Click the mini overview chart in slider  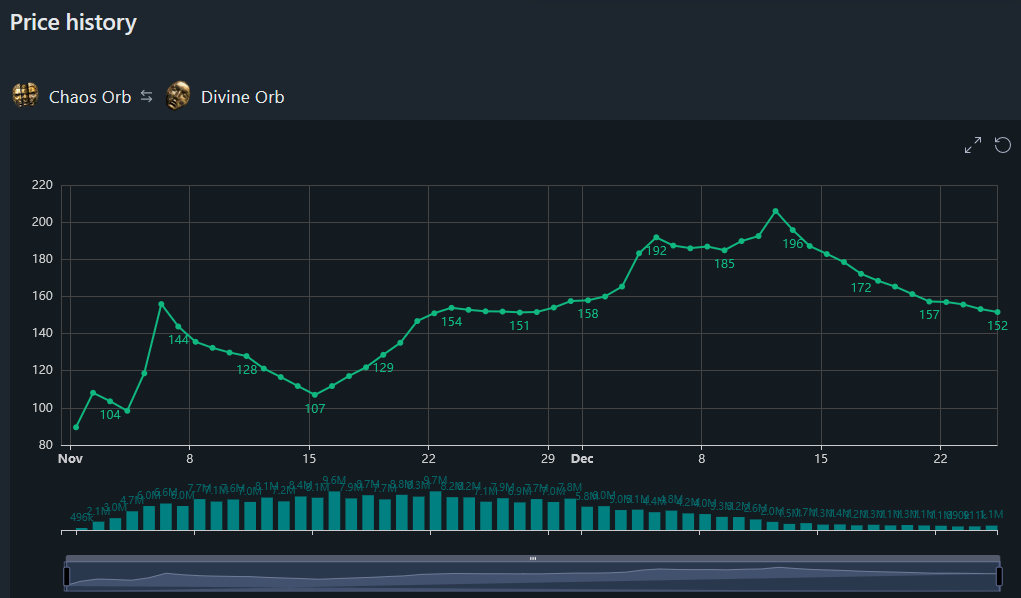533,577
